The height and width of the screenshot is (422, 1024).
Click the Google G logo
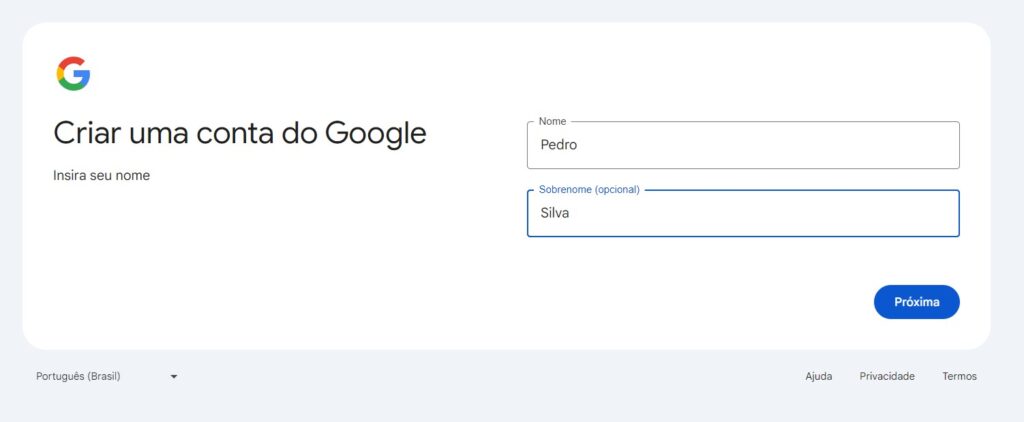pyautogui.click(x=73, y=73)
